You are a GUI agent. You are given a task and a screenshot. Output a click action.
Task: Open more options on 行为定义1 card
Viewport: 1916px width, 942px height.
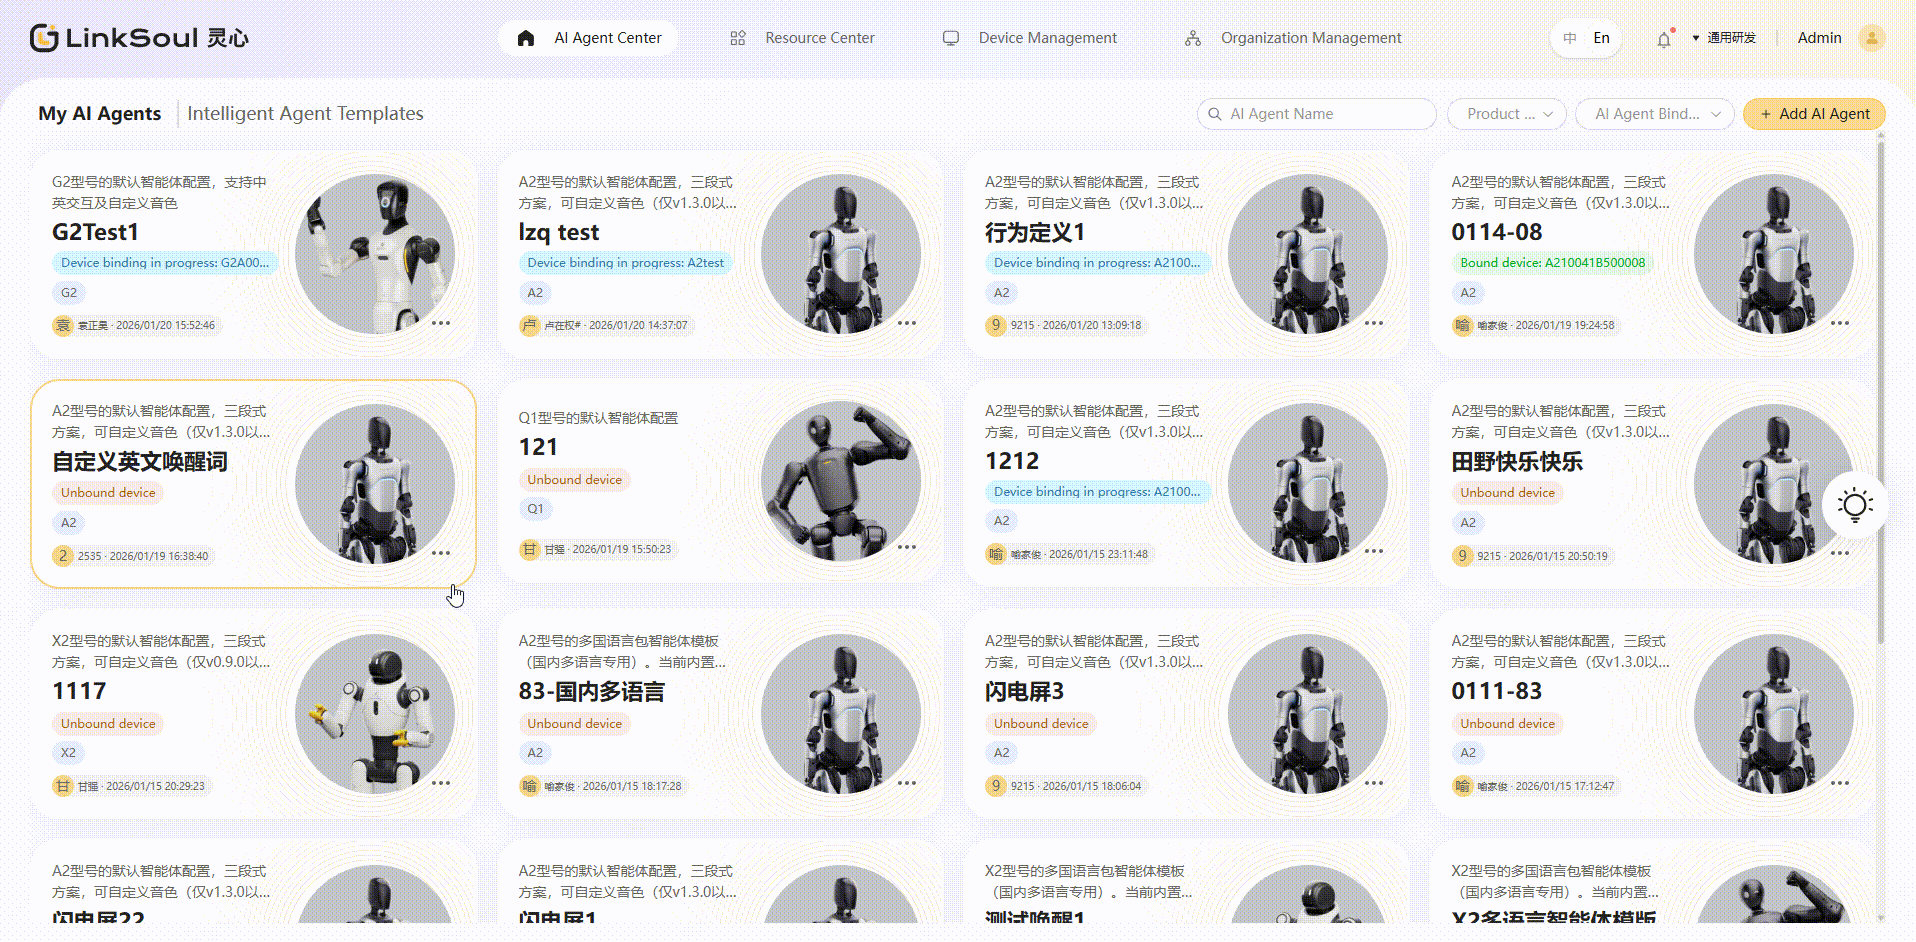click(x=1374, y=323)
